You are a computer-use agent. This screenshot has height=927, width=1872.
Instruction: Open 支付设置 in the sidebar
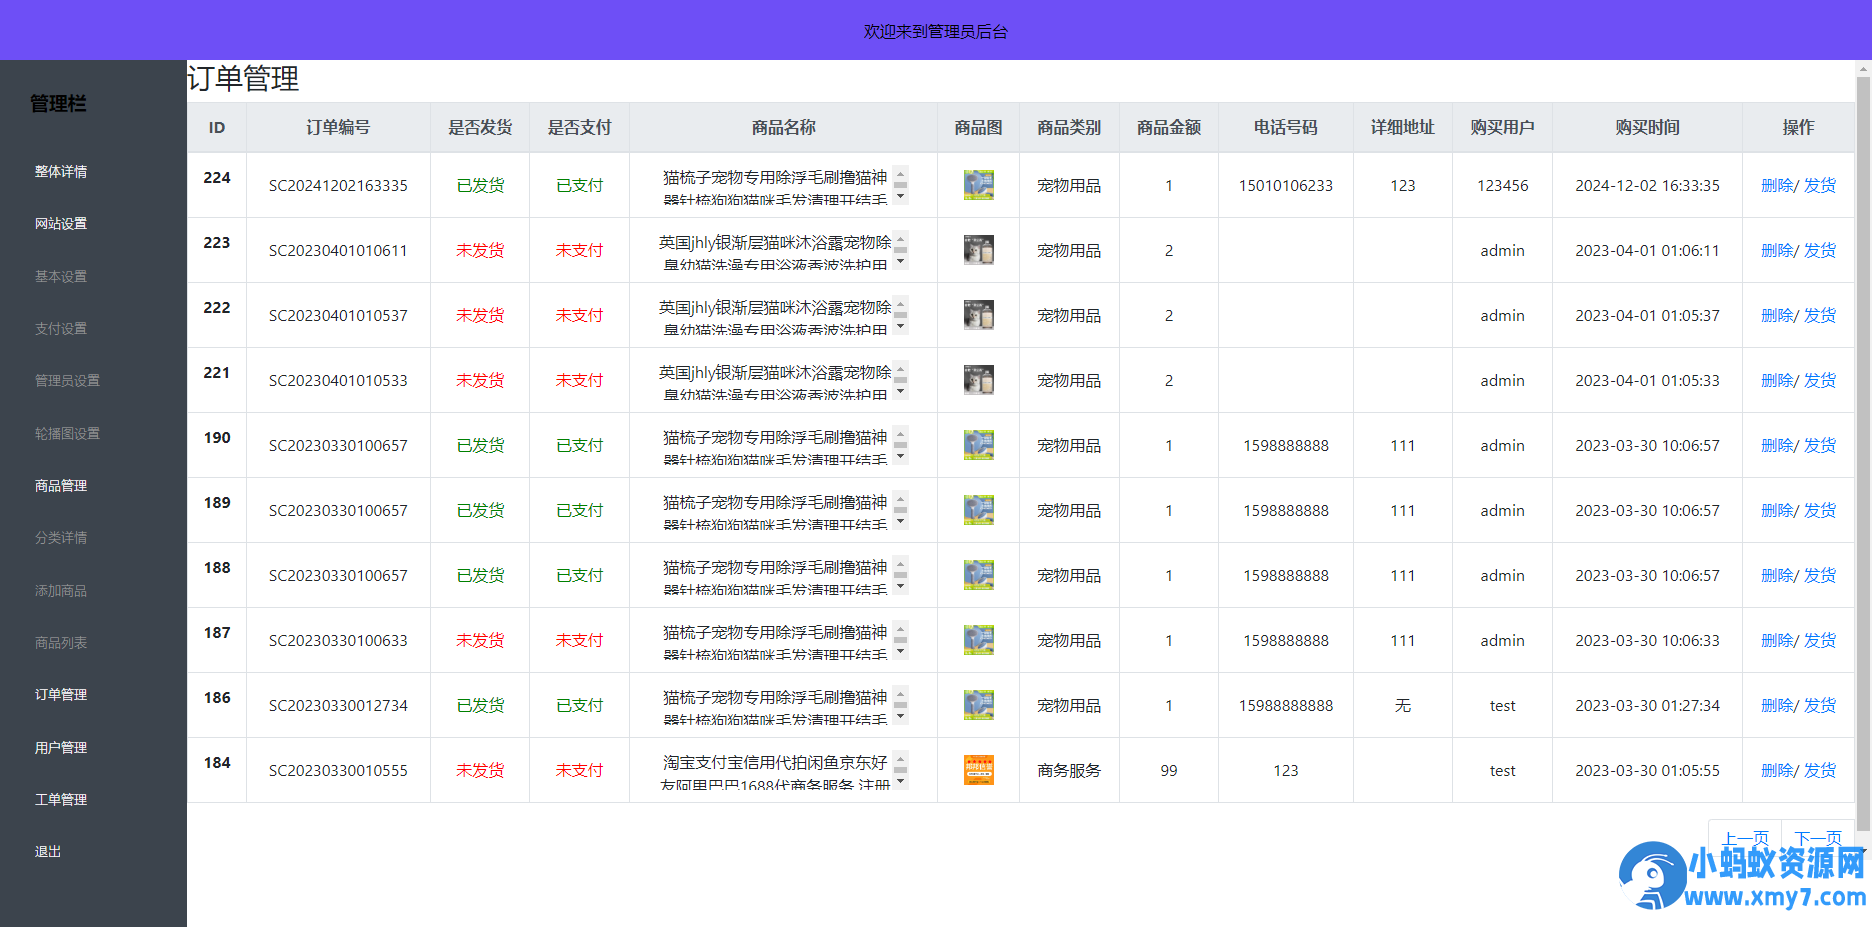62,328
